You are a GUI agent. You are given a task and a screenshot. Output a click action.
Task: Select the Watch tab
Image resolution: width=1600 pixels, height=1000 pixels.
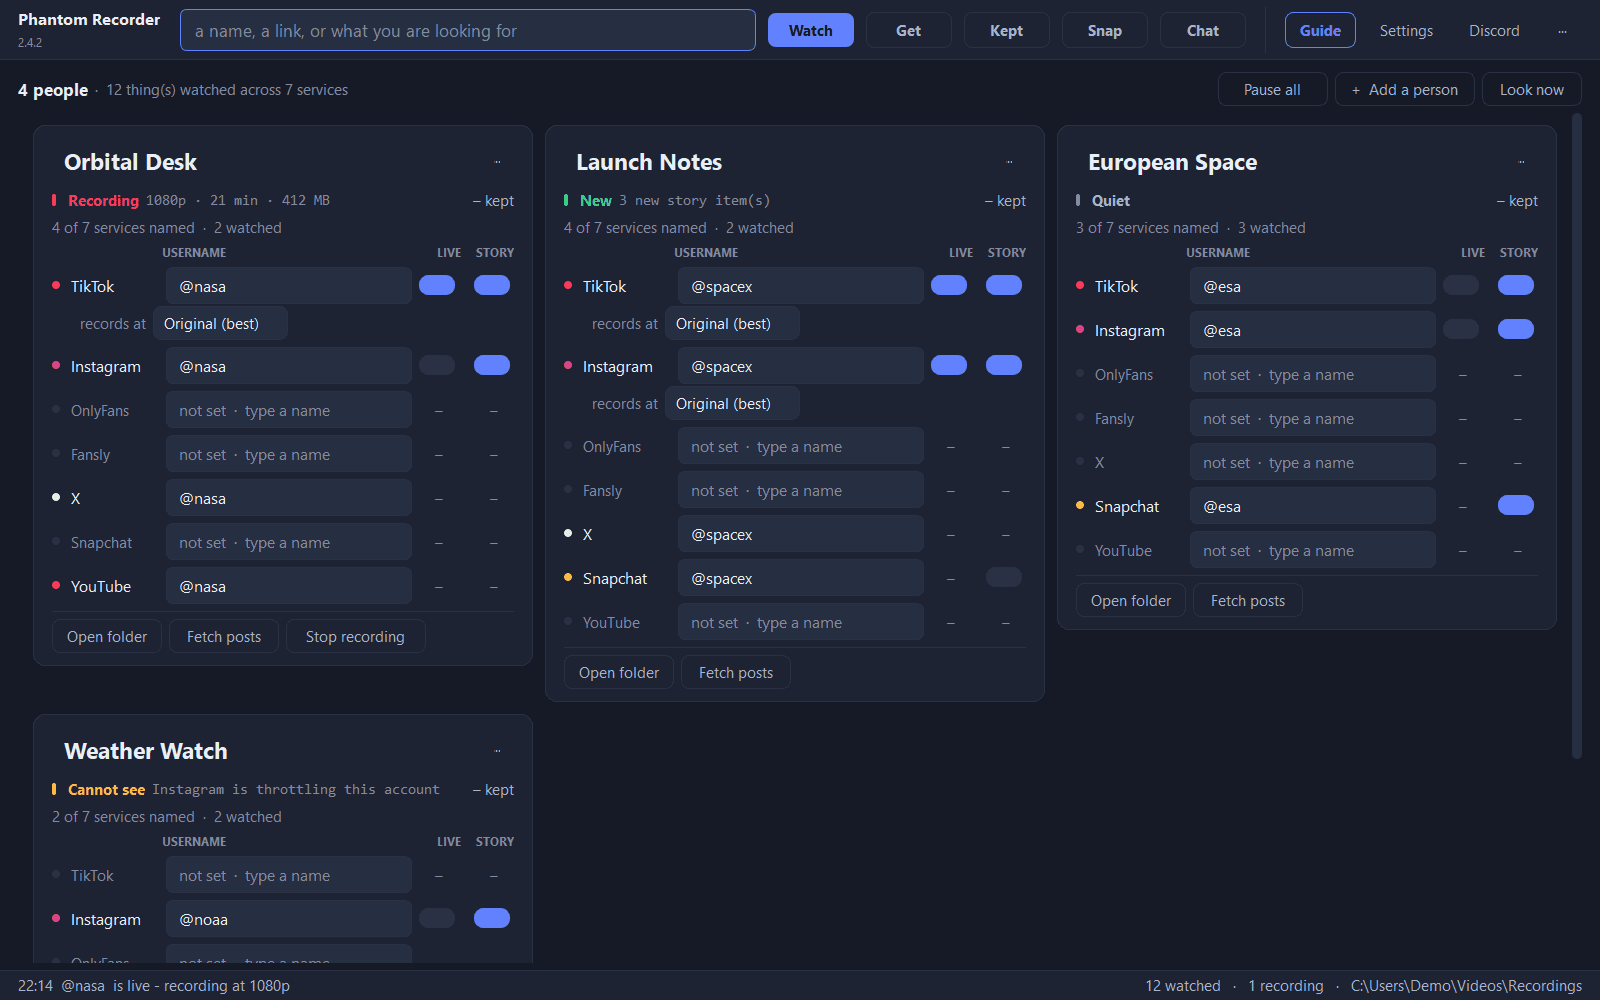click(810, 31)
